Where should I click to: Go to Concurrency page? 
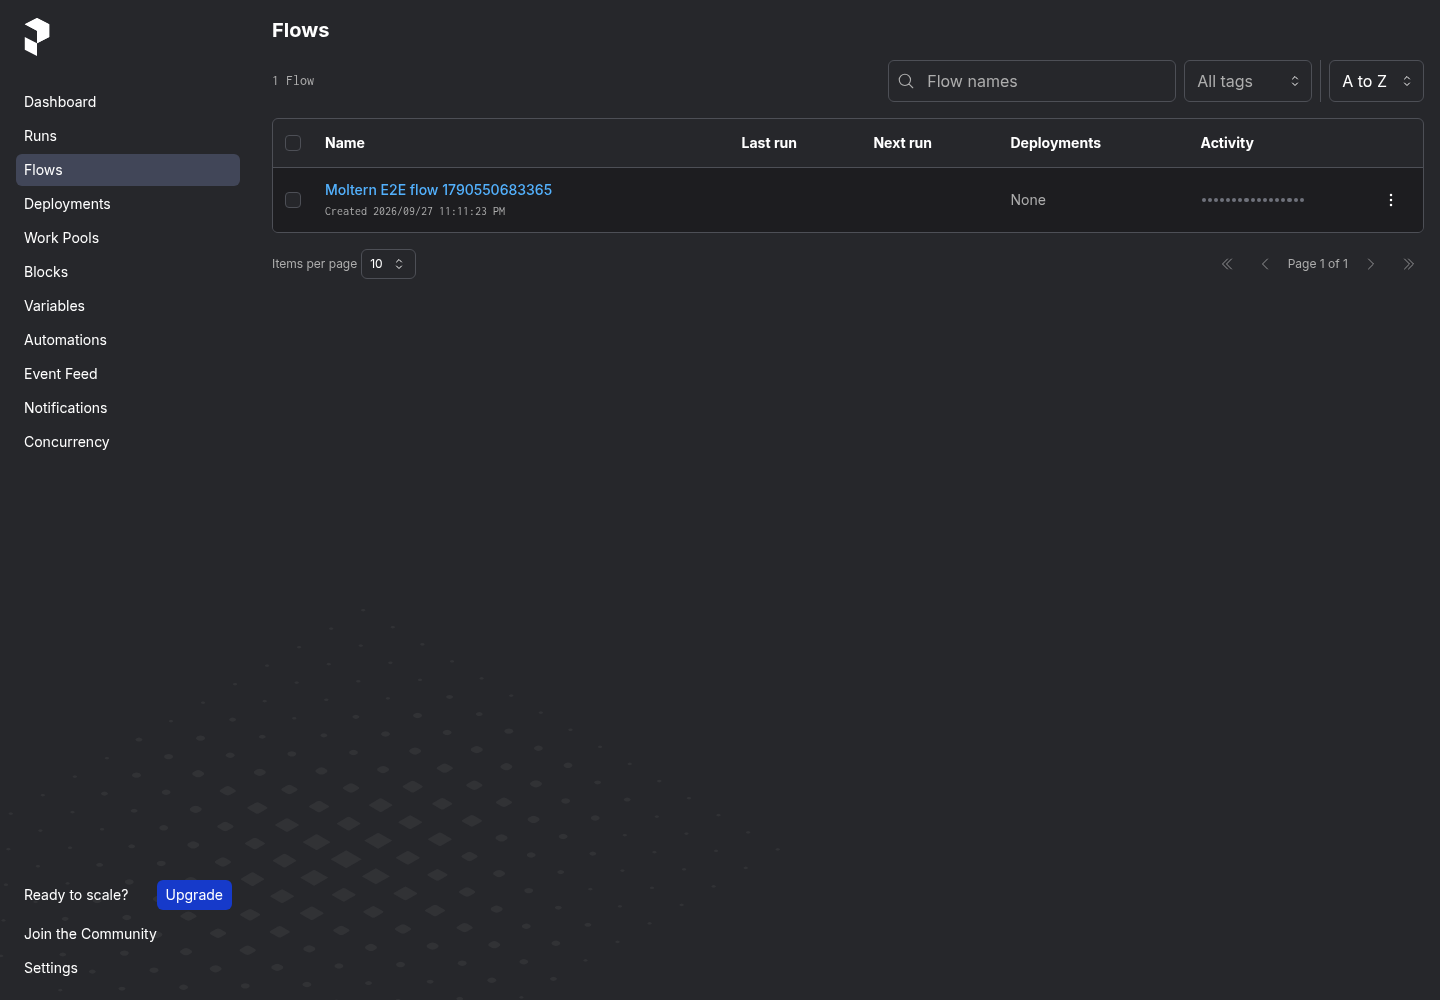[x=128, y=442]
